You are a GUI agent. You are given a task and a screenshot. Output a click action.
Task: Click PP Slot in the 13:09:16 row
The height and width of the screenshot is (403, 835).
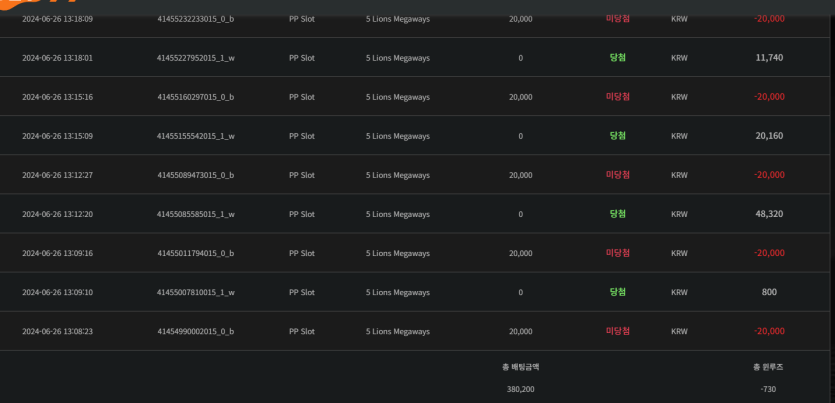[302, 253]
